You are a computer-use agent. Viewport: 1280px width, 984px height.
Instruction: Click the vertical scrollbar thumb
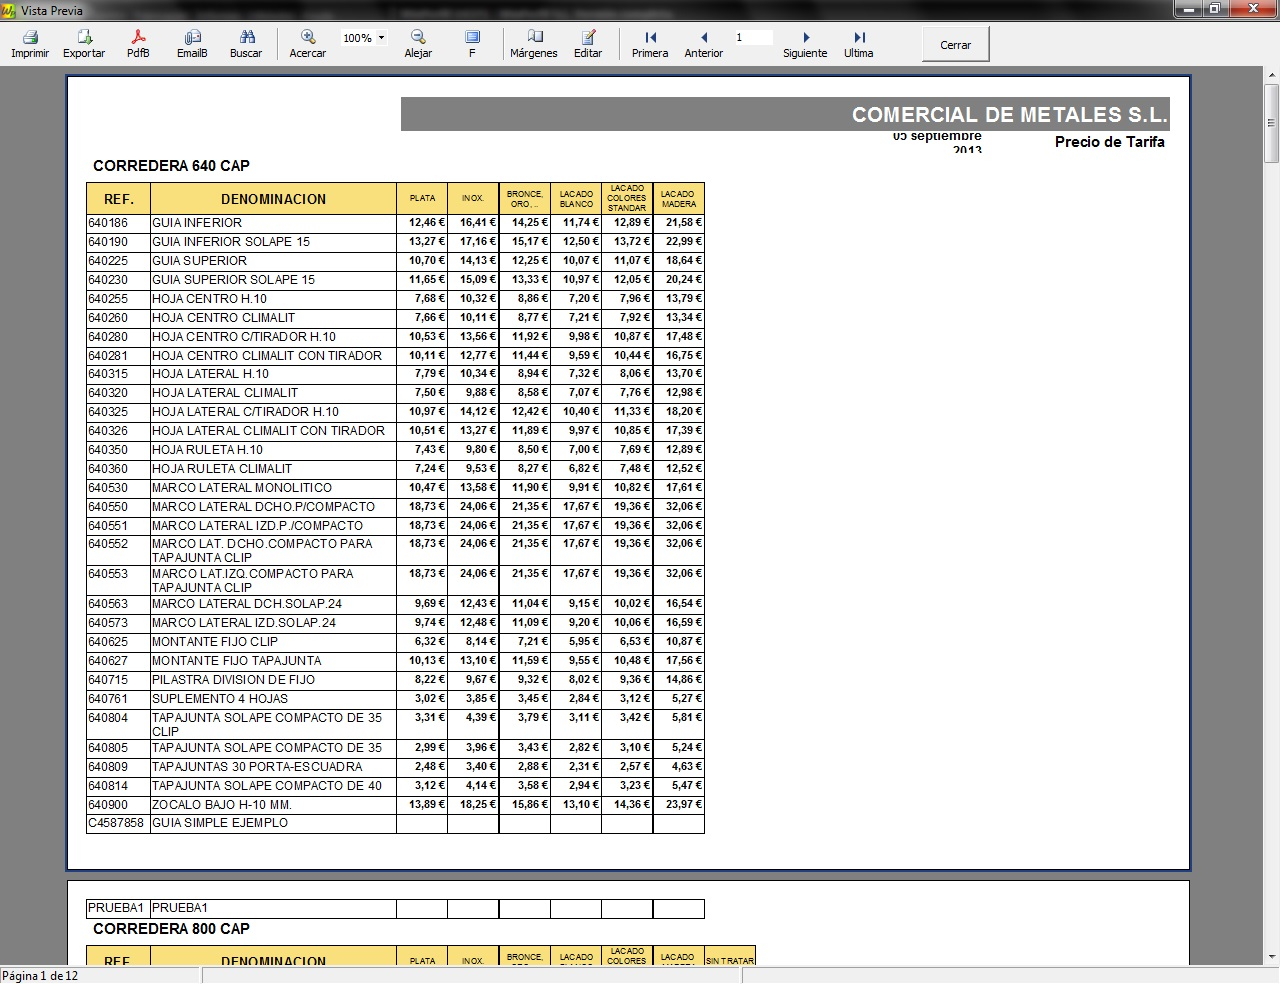tap(1271, 123)
